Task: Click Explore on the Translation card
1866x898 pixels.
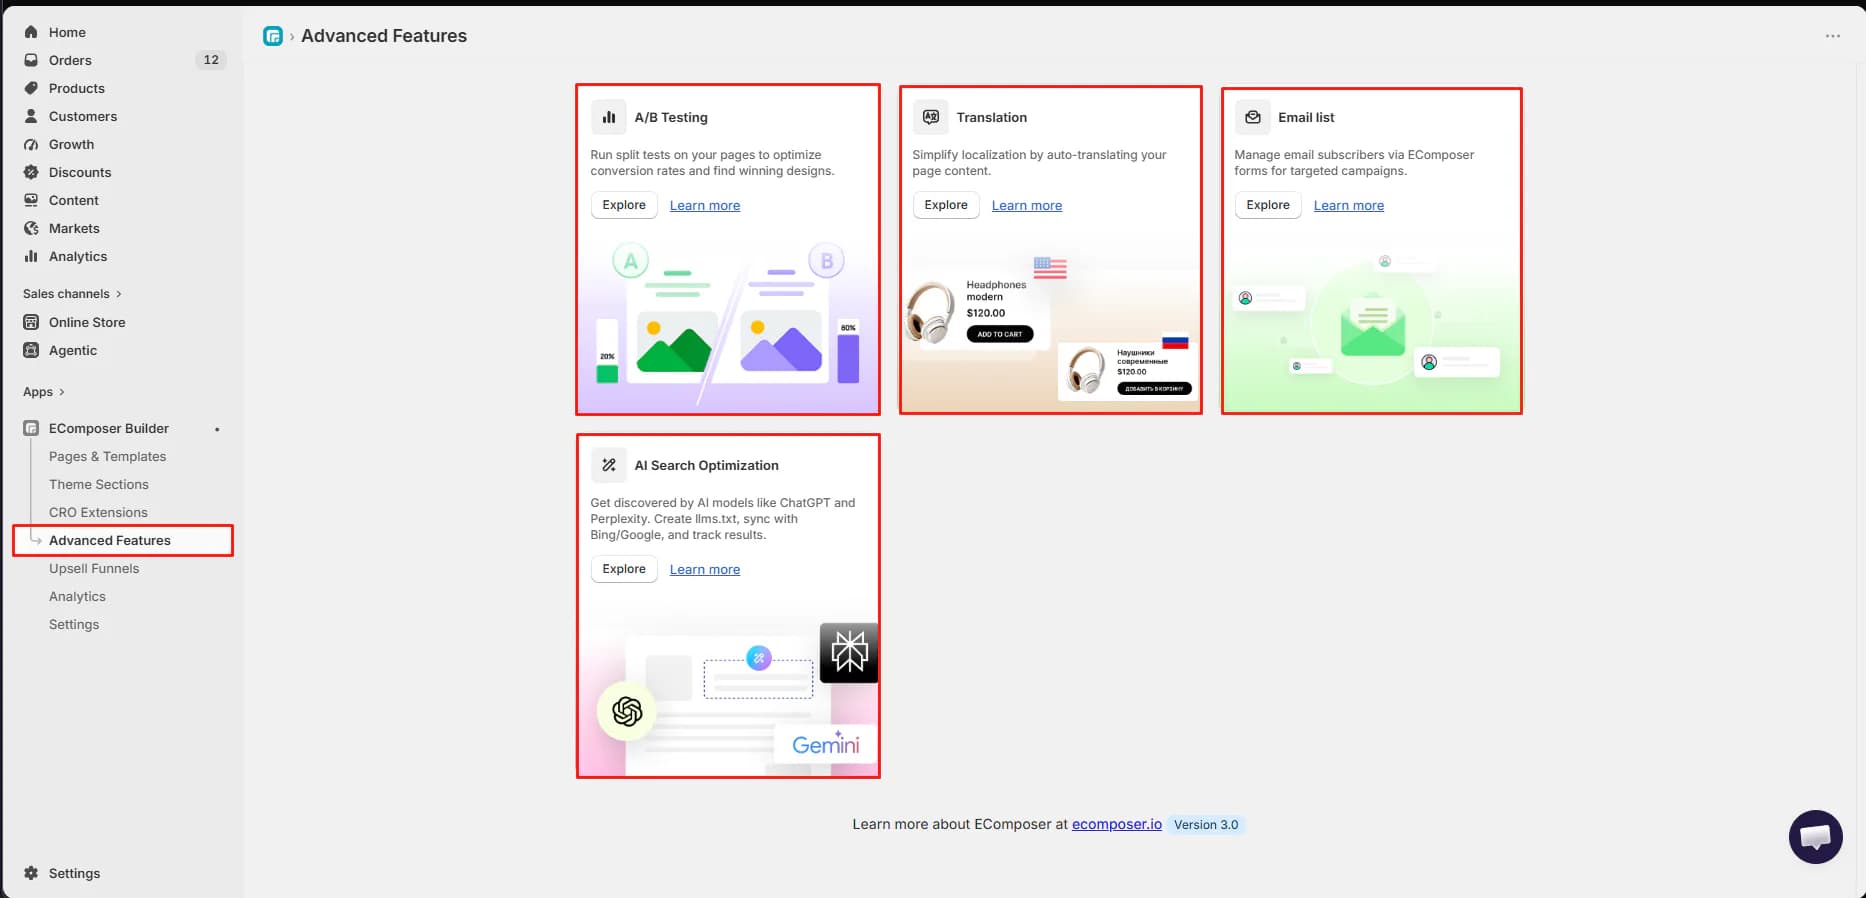Action: 946,205
